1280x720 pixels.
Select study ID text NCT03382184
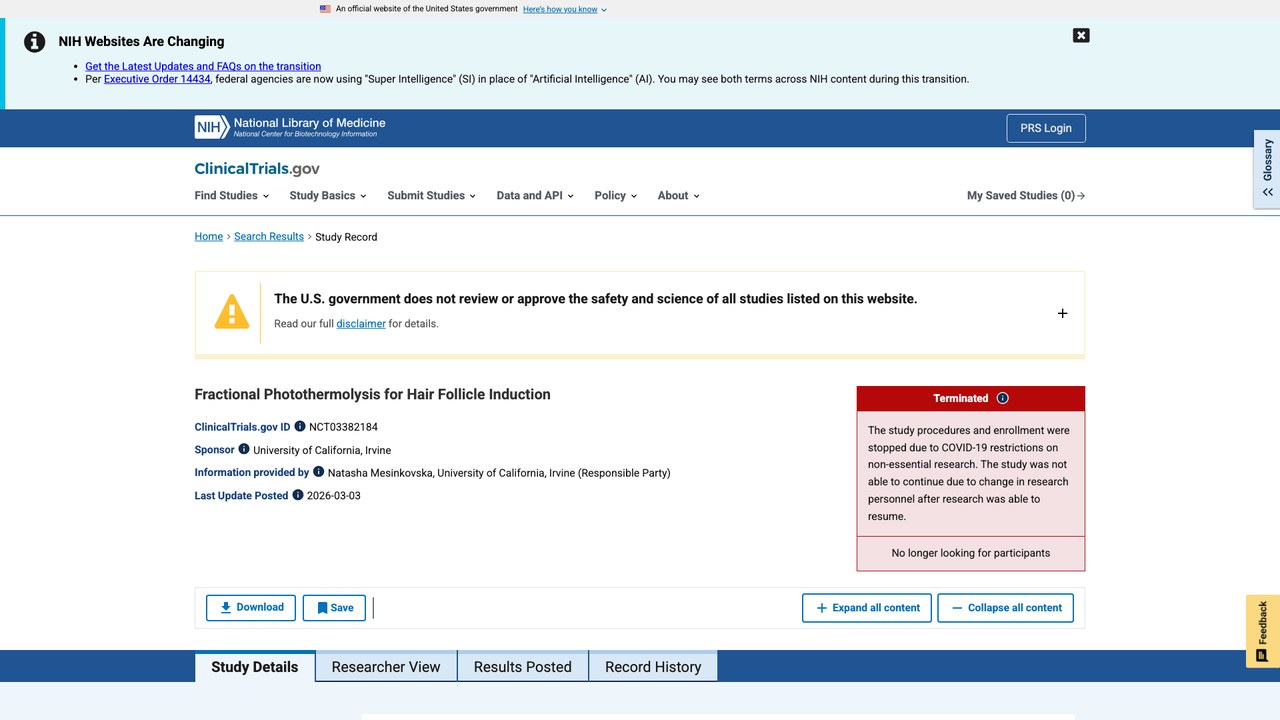[x=343, y=427]
